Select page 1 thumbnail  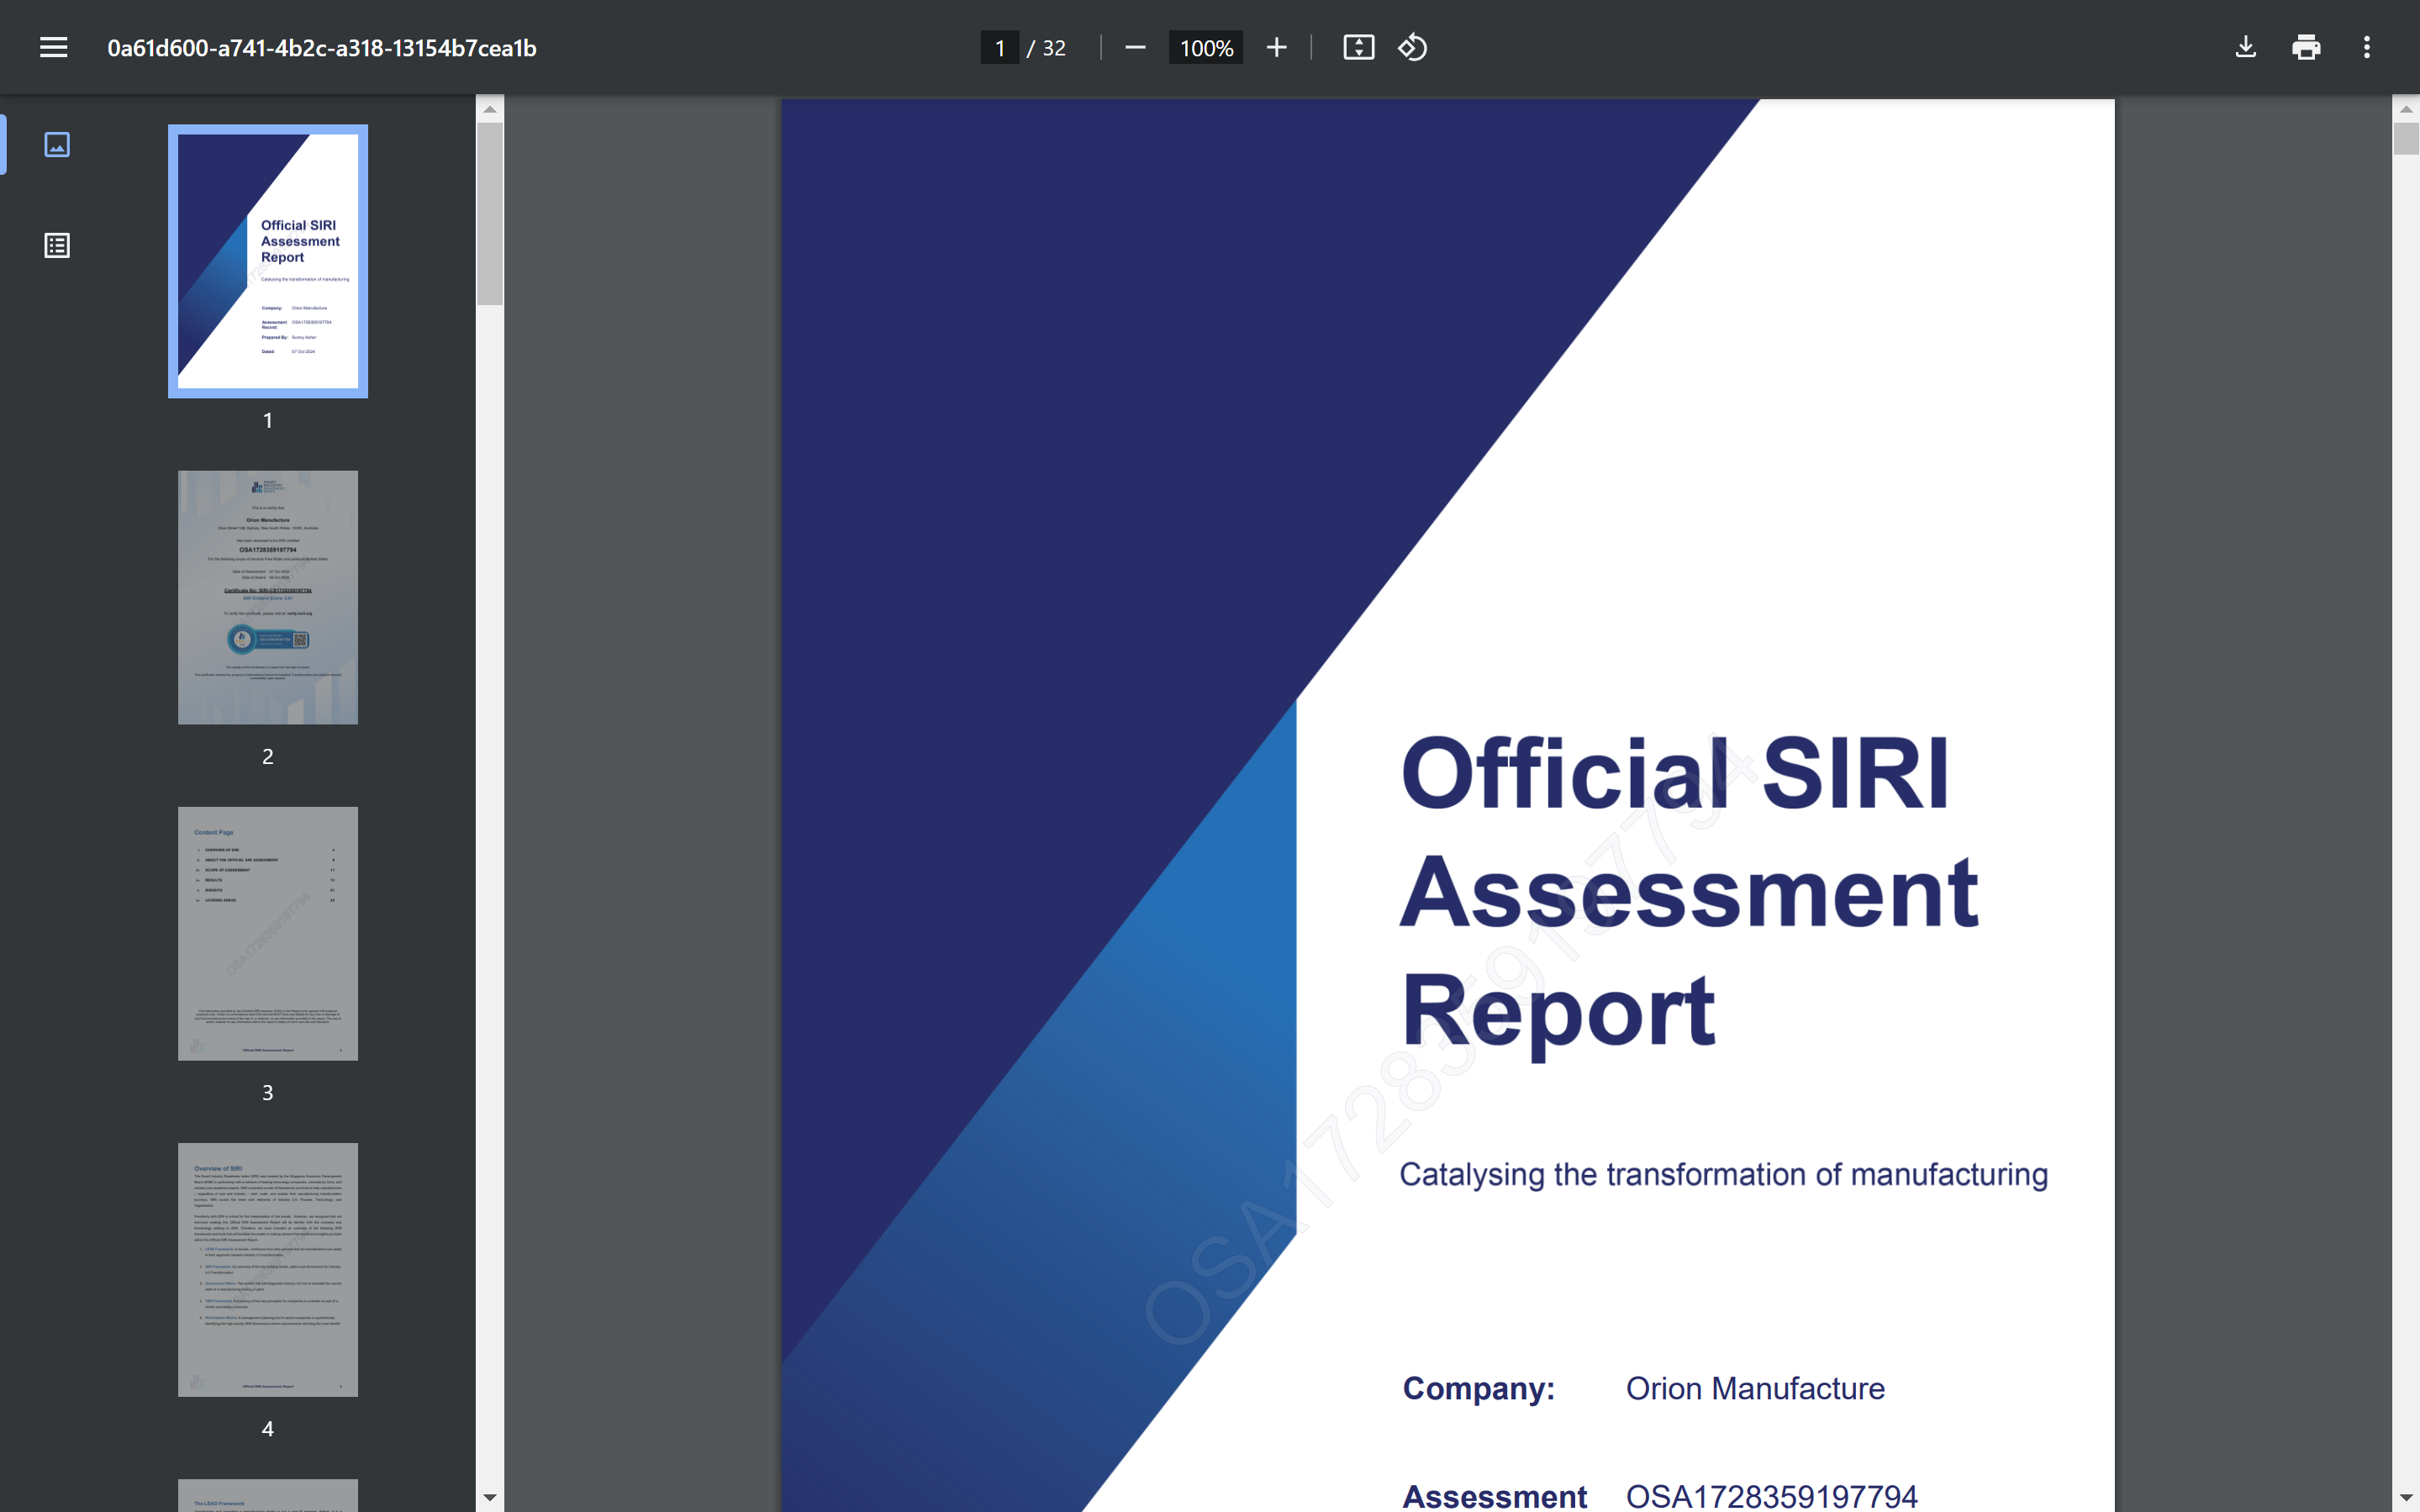tap(268, 261)
